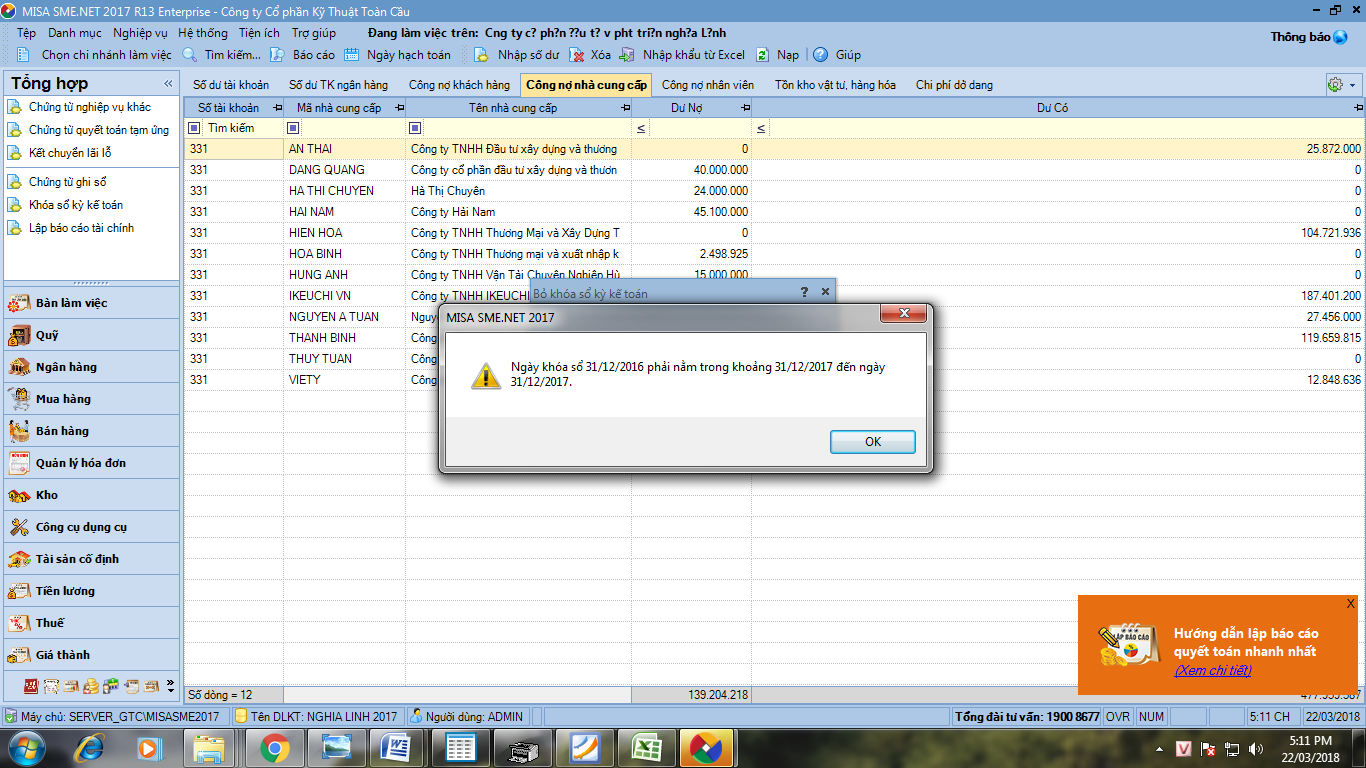This screenshot has width=1366, height=768.
Task: Open filter operator for Số tài khoản column
Action: pos(195,128)
